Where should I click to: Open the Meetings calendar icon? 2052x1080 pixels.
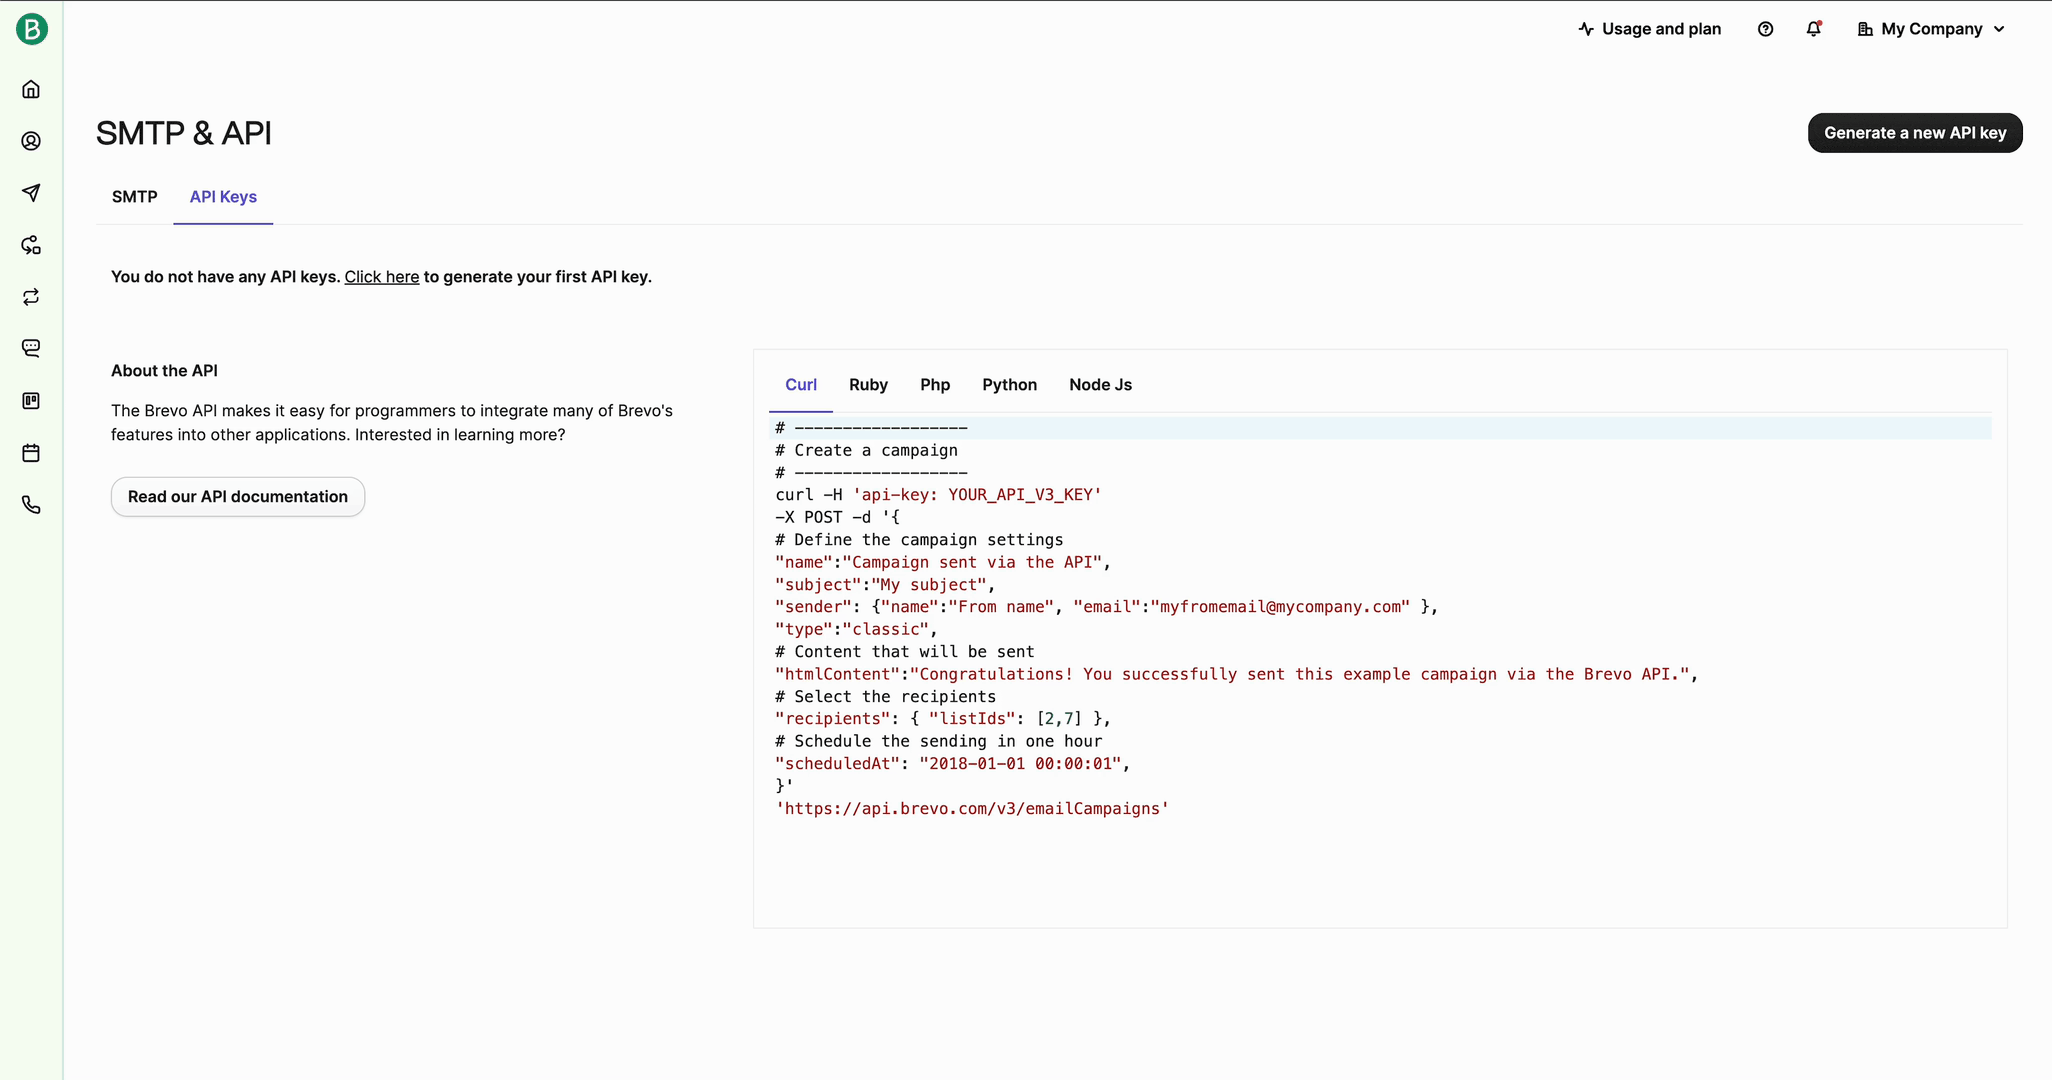[31, 453]
